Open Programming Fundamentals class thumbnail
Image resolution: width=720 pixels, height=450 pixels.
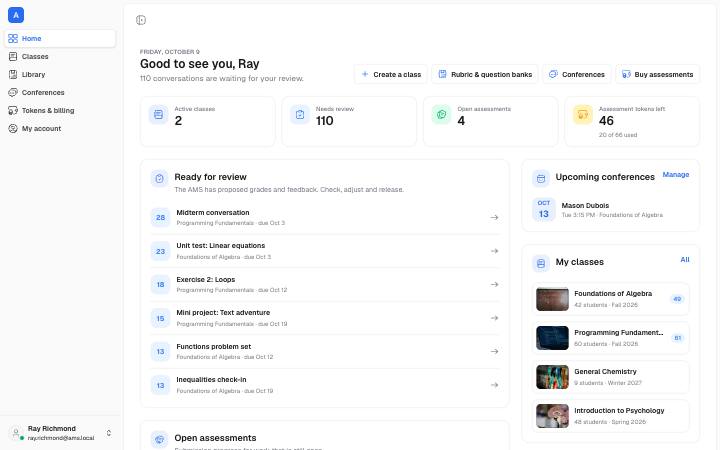pyautogui.click(x=552, y=338)
